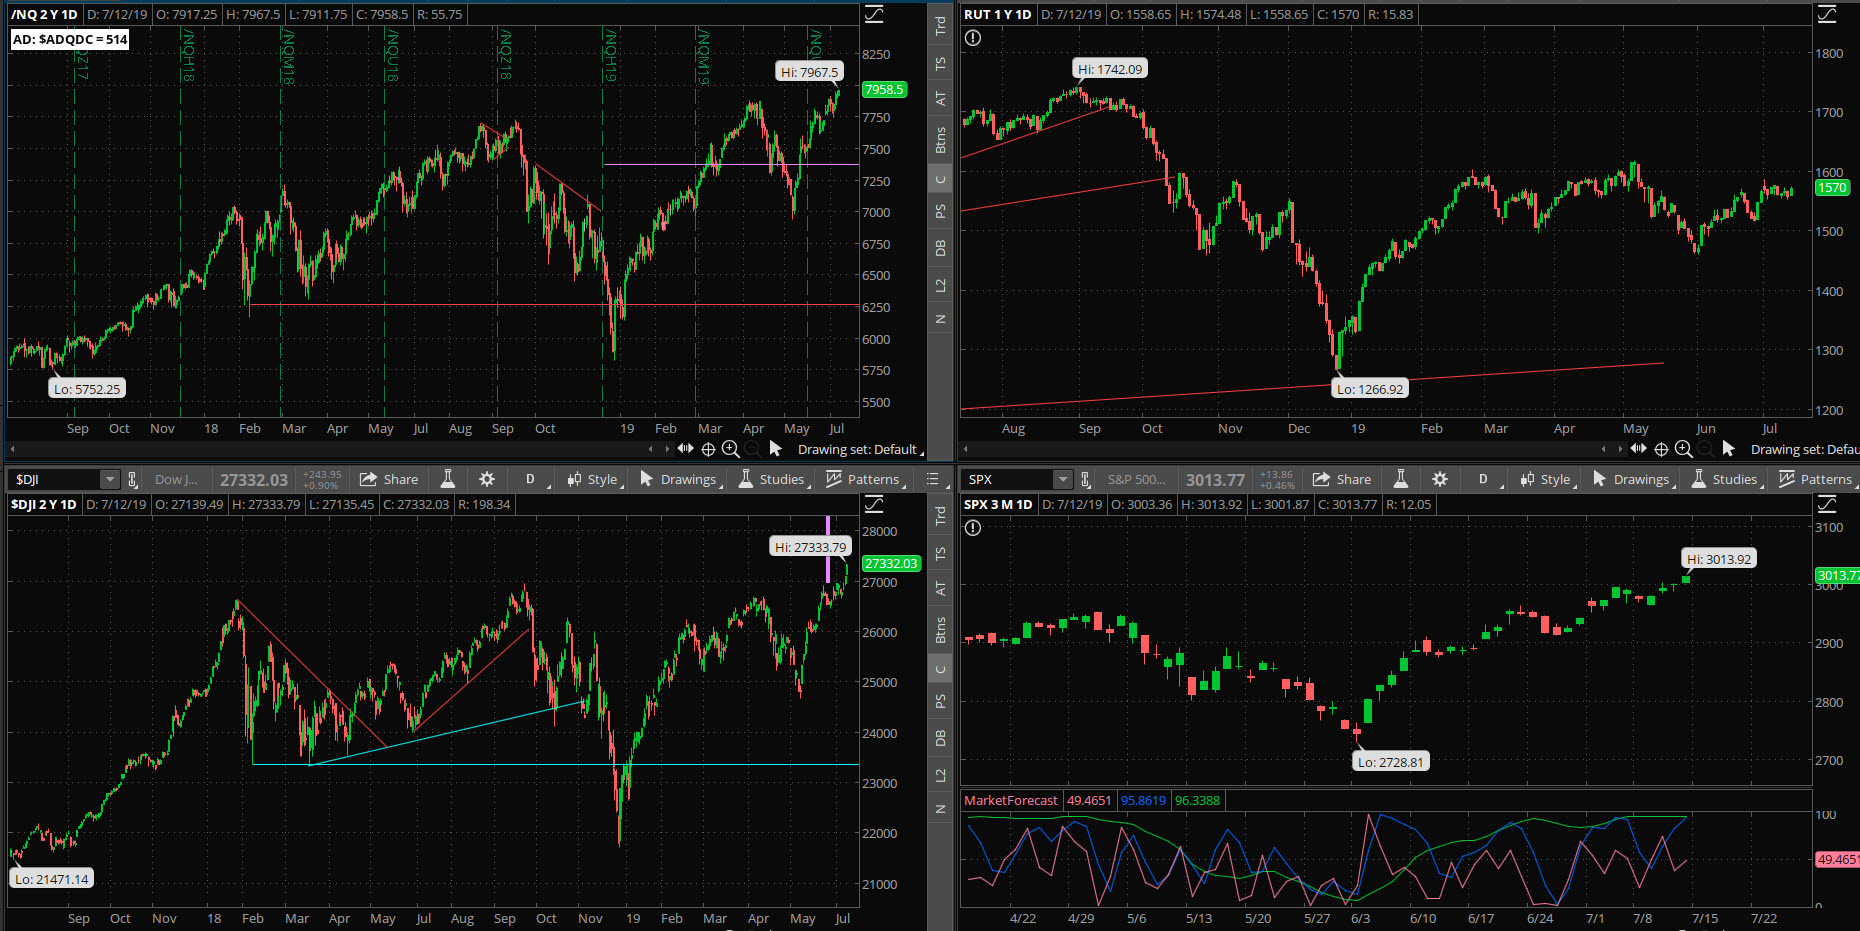Zoom in using magnifier below RUT chart
1860x931 pixels.
point(1684,449)
